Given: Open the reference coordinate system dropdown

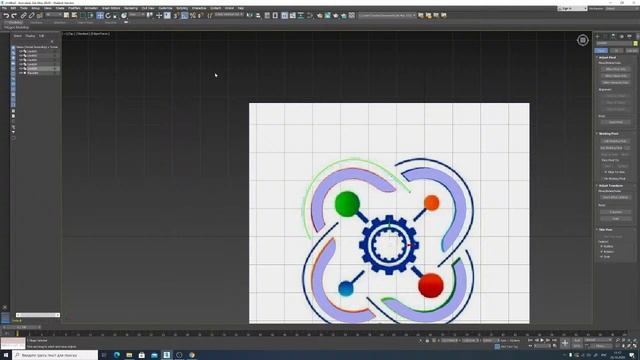Looking at the screenshot, I should [x=137, y=15].
